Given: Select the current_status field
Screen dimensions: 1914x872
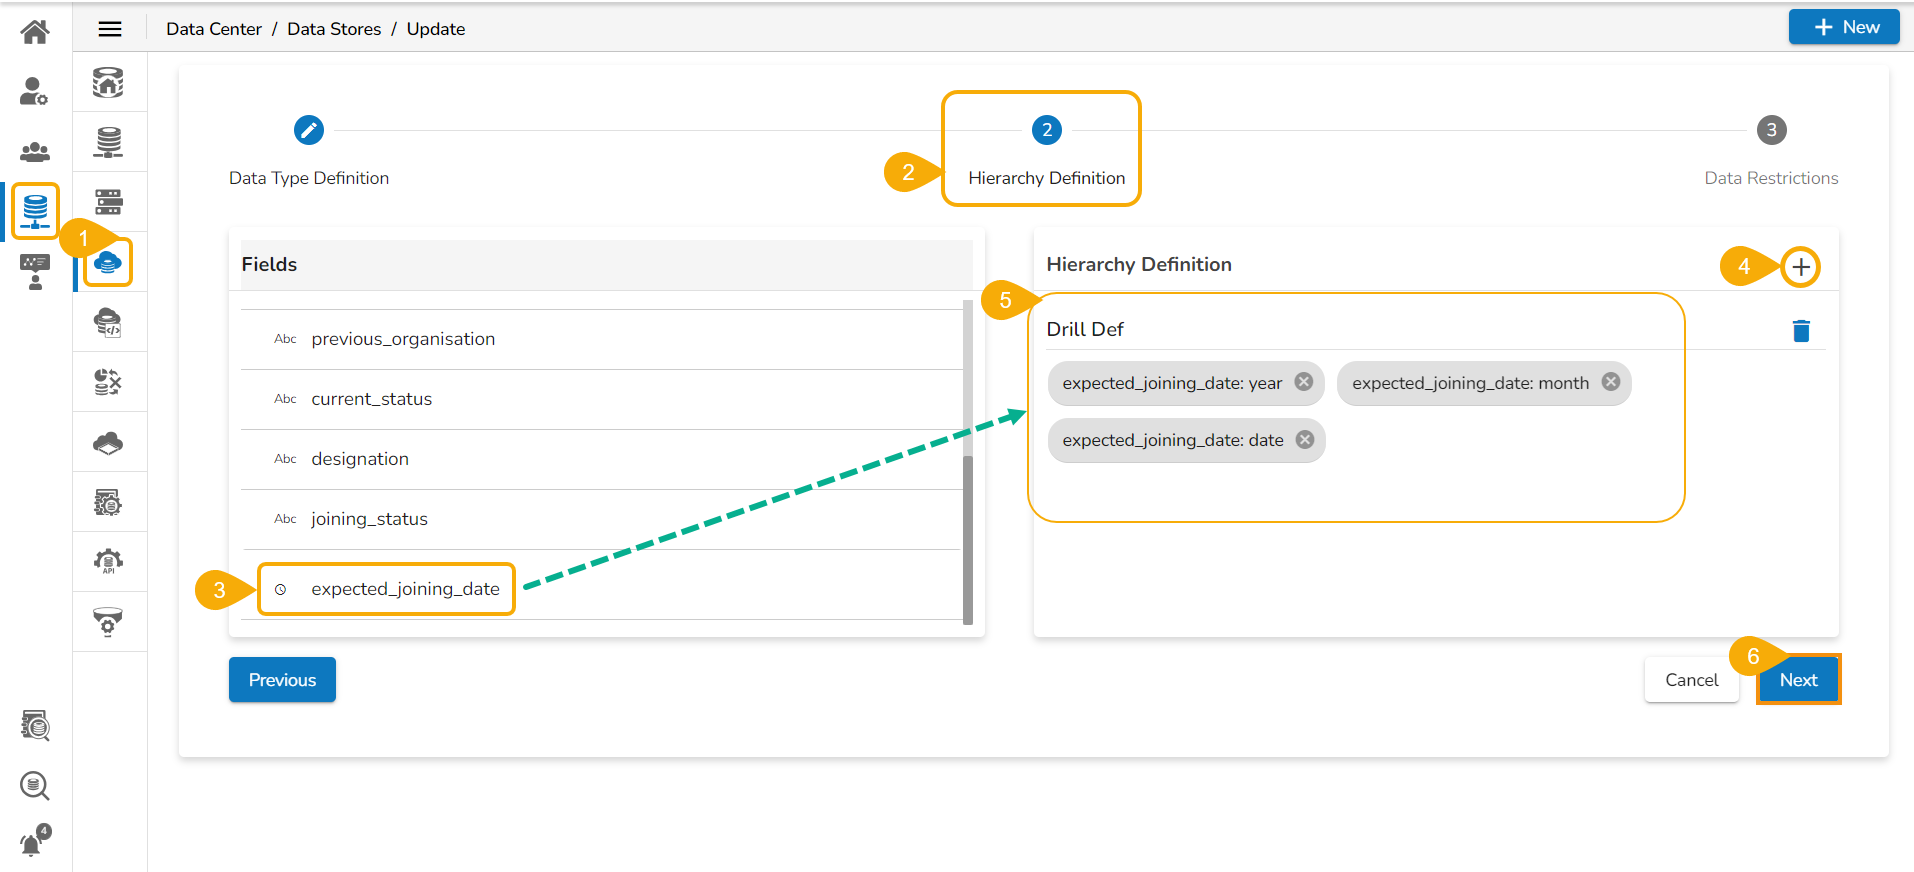Looking at the screenshot, I should pos(601,399).
